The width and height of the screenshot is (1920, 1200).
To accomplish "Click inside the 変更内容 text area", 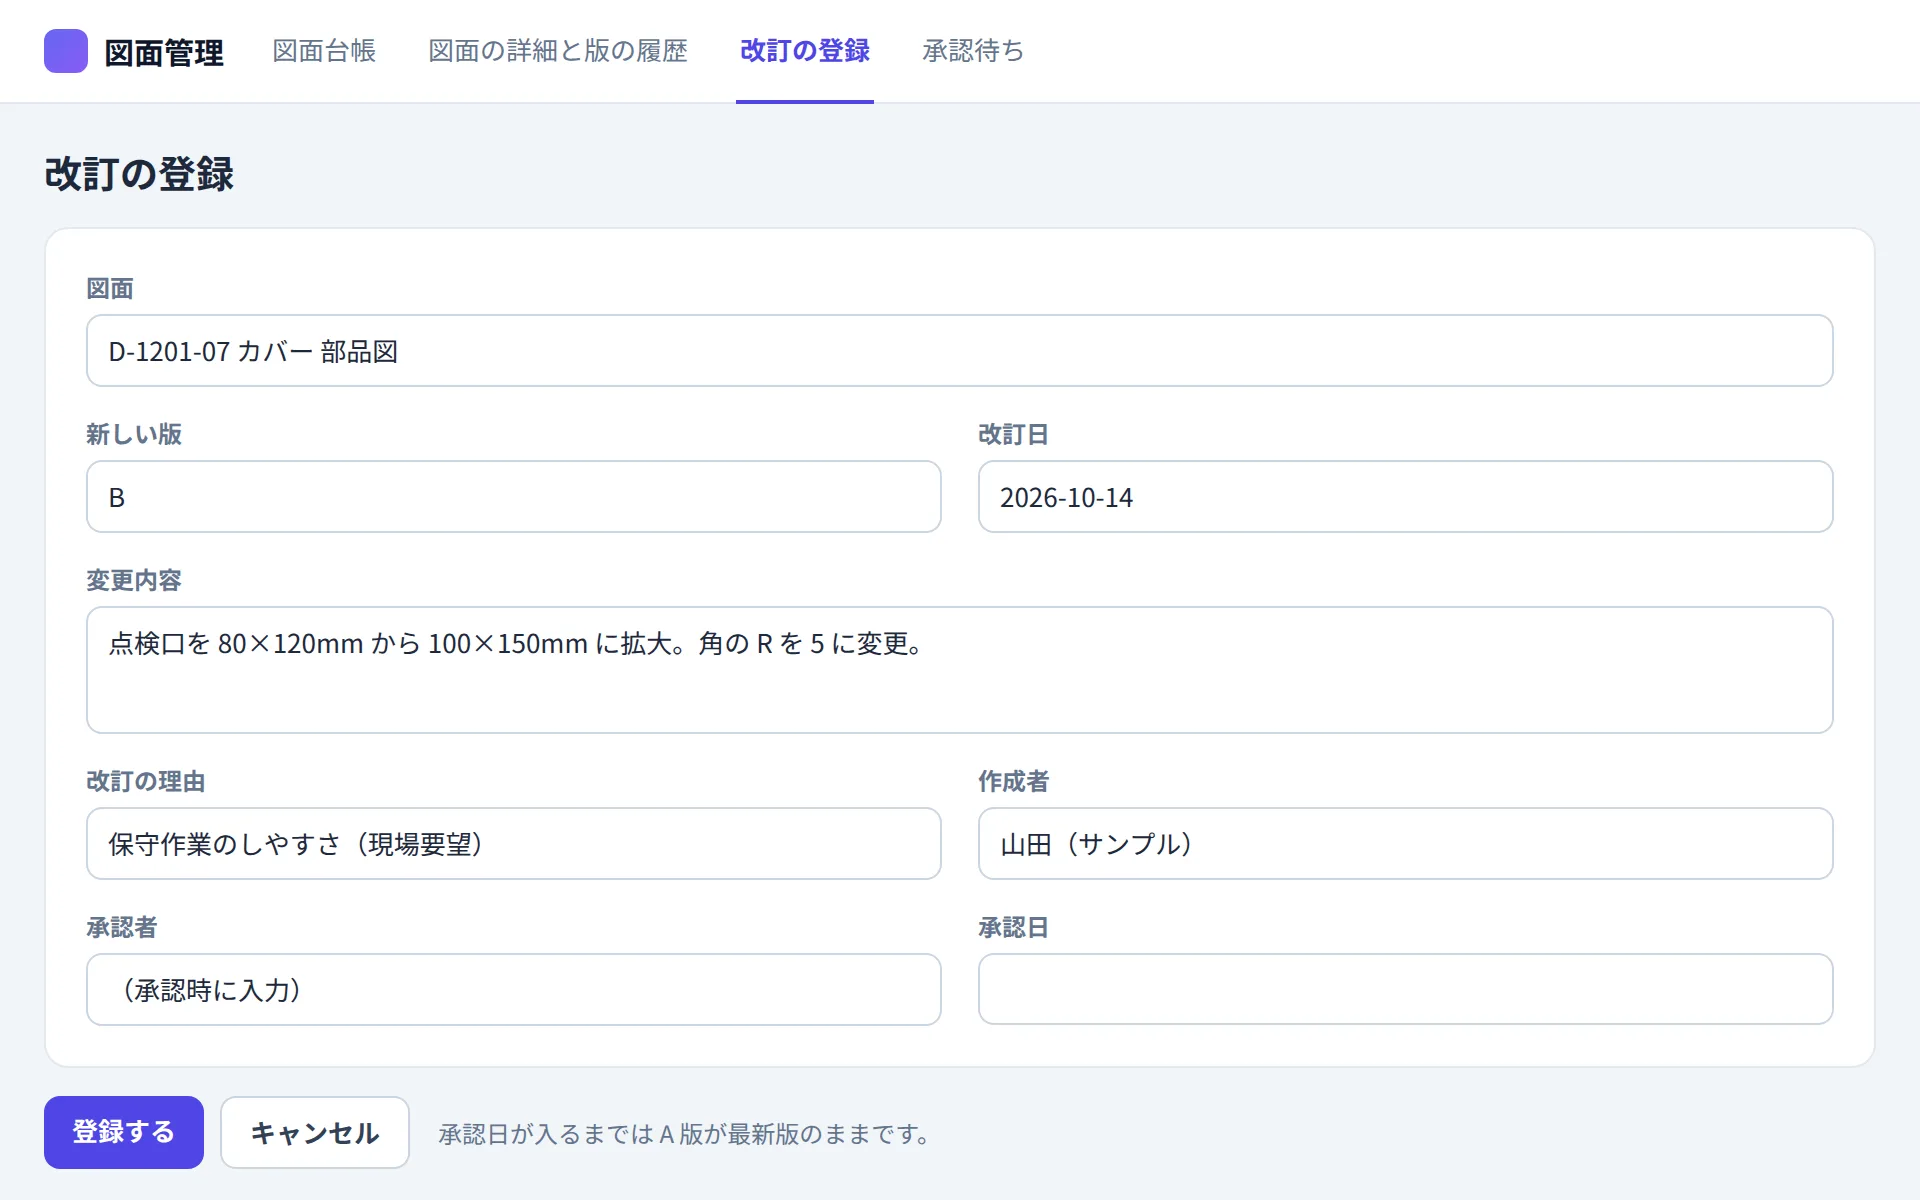I will point(960,670).
